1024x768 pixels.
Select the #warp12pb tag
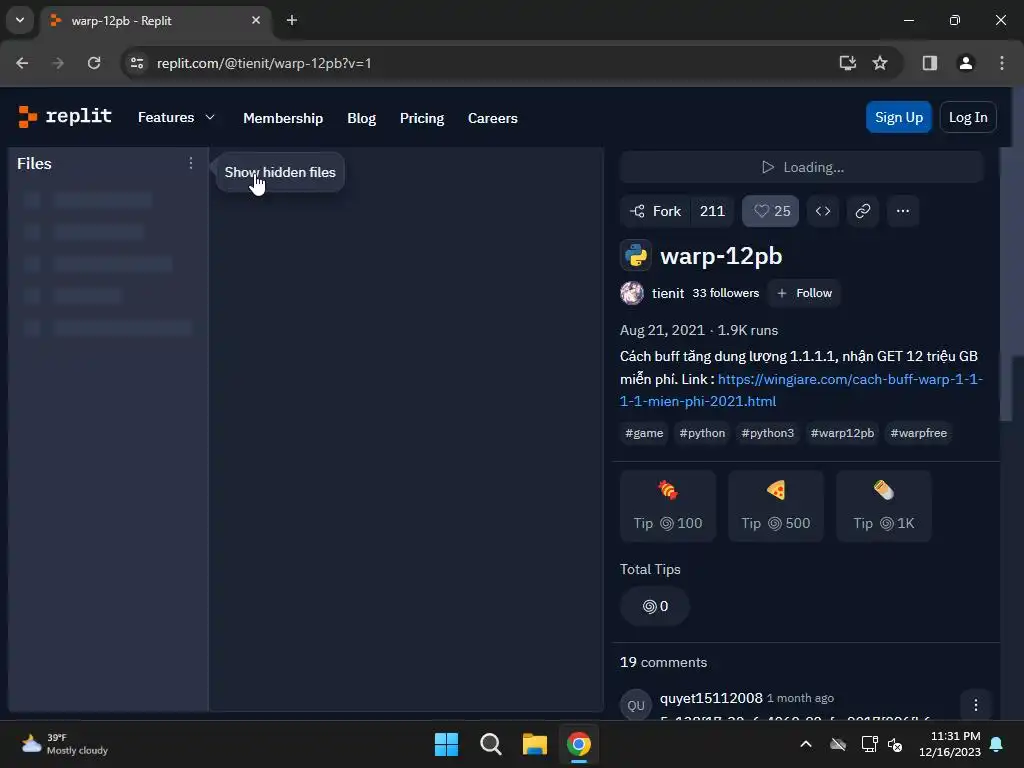(x=842, y=433)
